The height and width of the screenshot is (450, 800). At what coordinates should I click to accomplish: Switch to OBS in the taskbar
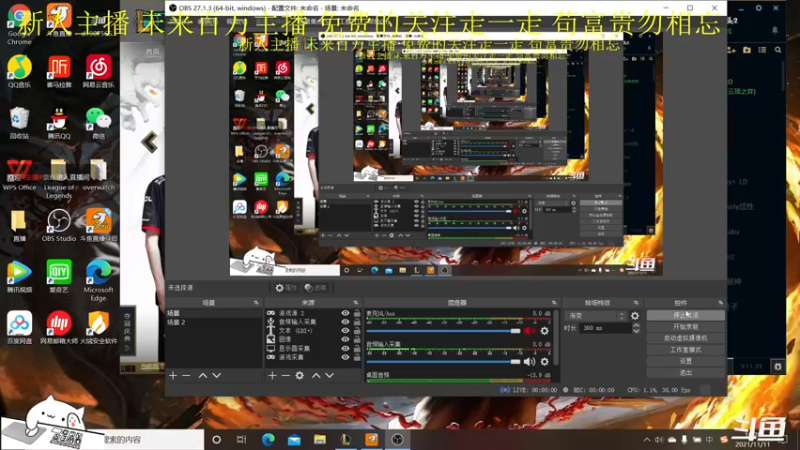point(397,439)
